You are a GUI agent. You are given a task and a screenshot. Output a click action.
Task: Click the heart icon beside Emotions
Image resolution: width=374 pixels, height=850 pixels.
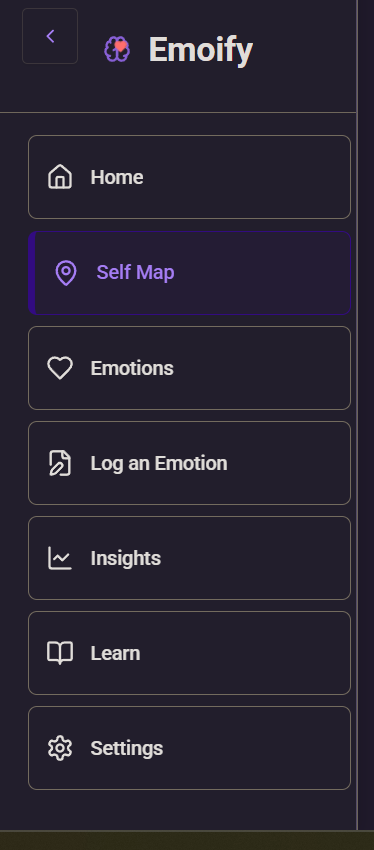pos(60,368)
